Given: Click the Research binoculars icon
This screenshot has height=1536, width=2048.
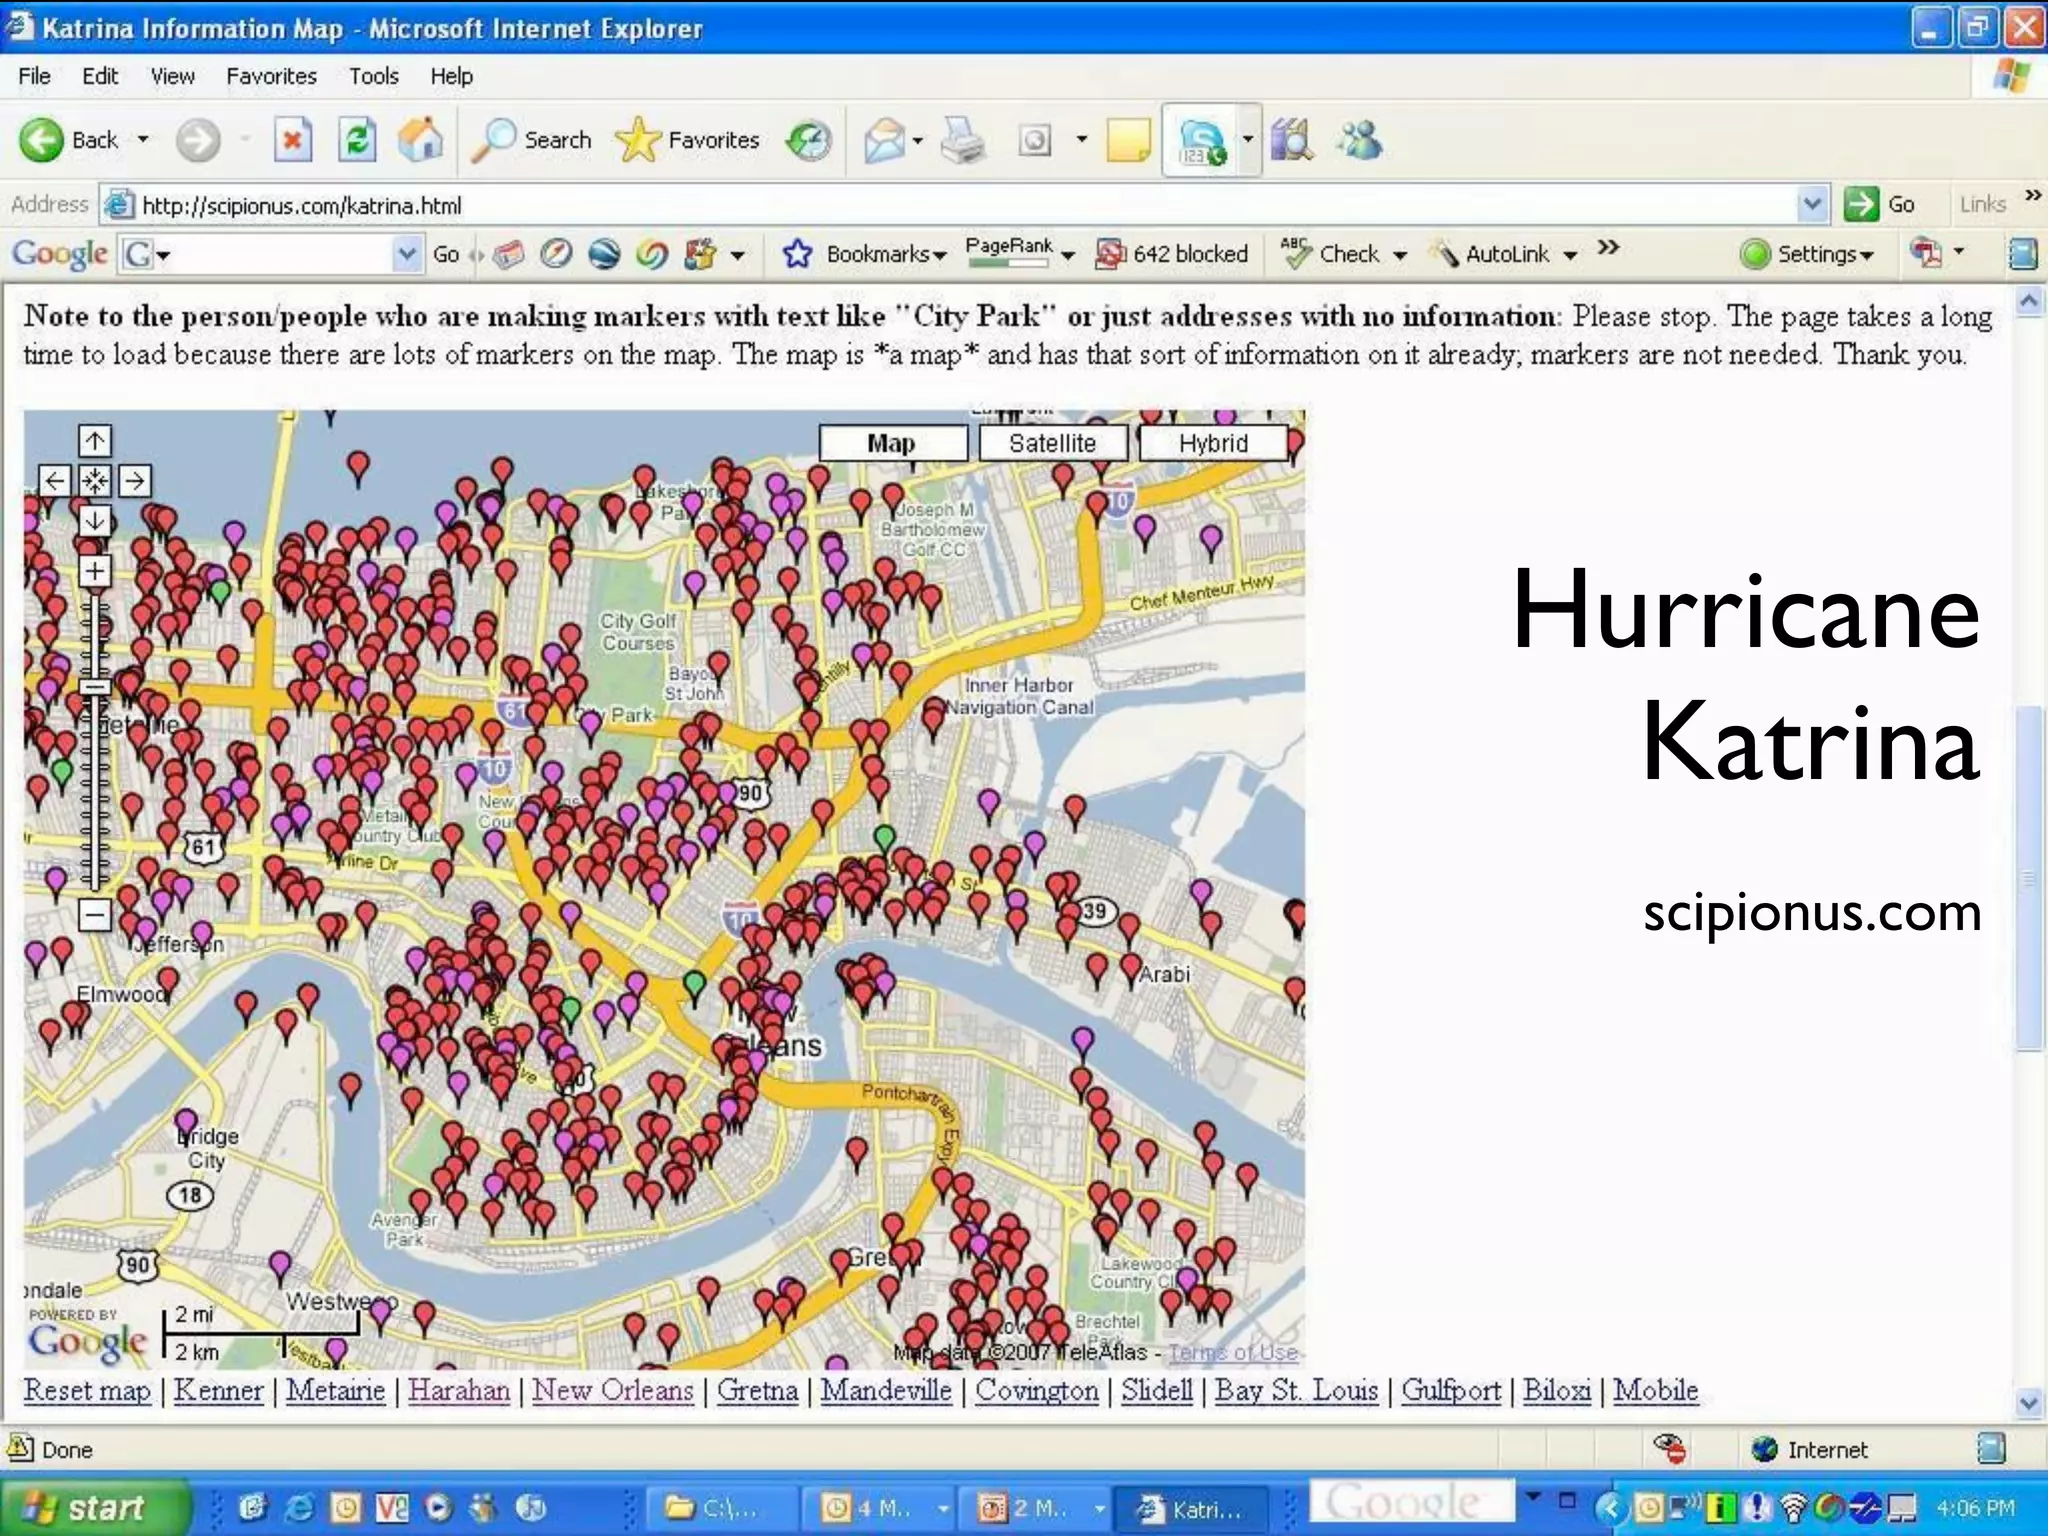Looking at the screenshot, I should click(1292, 140).
